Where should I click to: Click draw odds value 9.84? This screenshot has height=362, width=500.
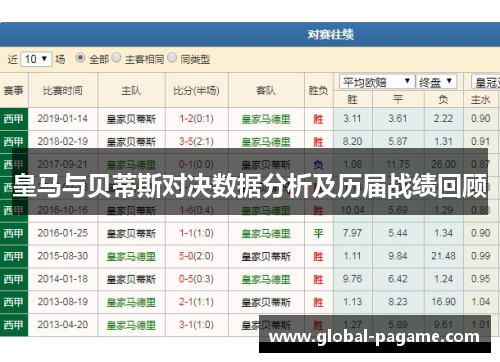coord(398,256)
